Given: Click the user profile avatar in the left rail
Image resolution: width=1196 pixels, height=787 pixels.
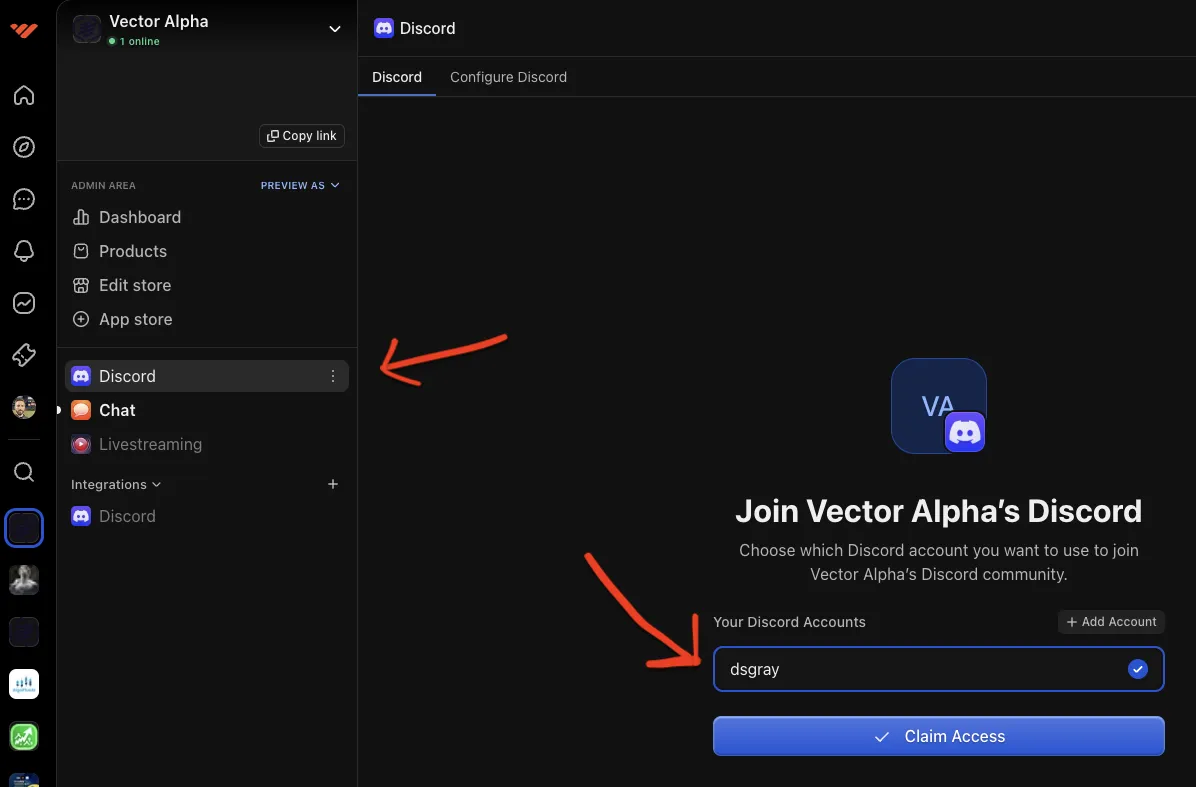Looking at the screenshot, I should point(24,406).
